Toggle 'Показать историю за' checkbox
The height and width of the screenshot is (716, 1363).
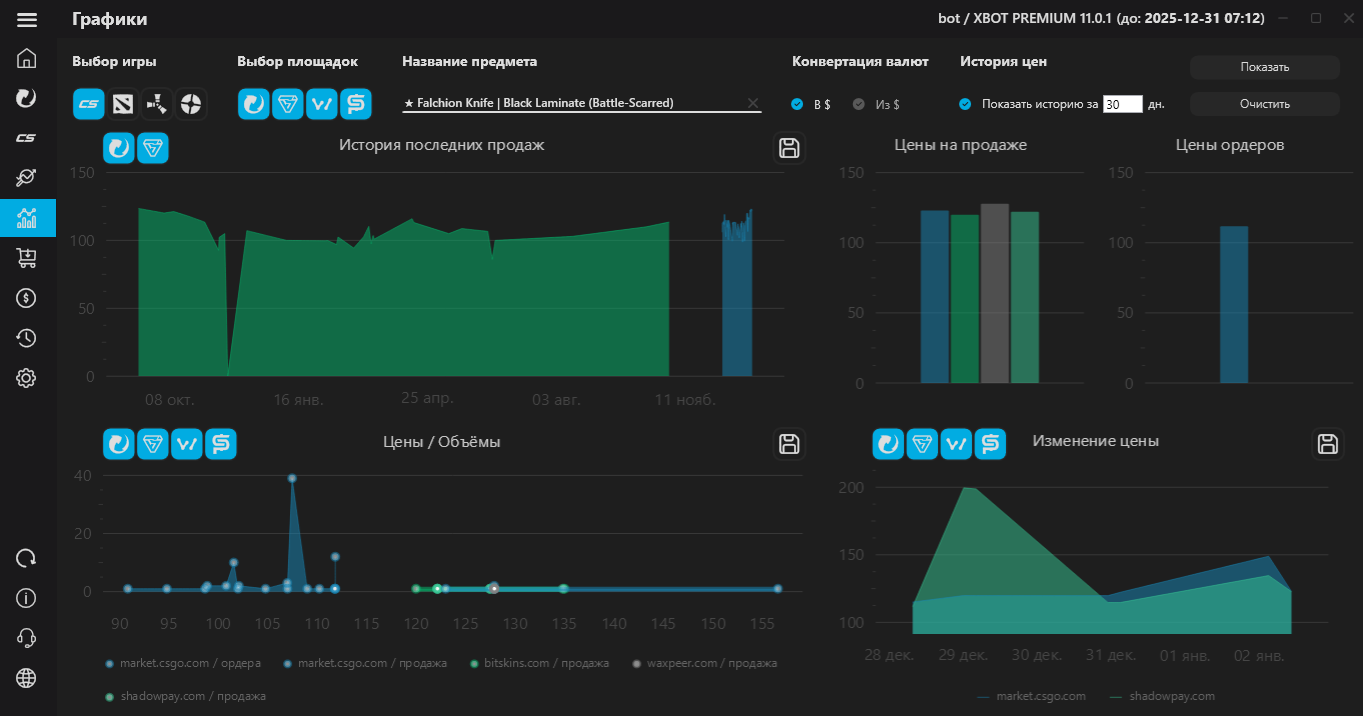[x=965, y=104]
